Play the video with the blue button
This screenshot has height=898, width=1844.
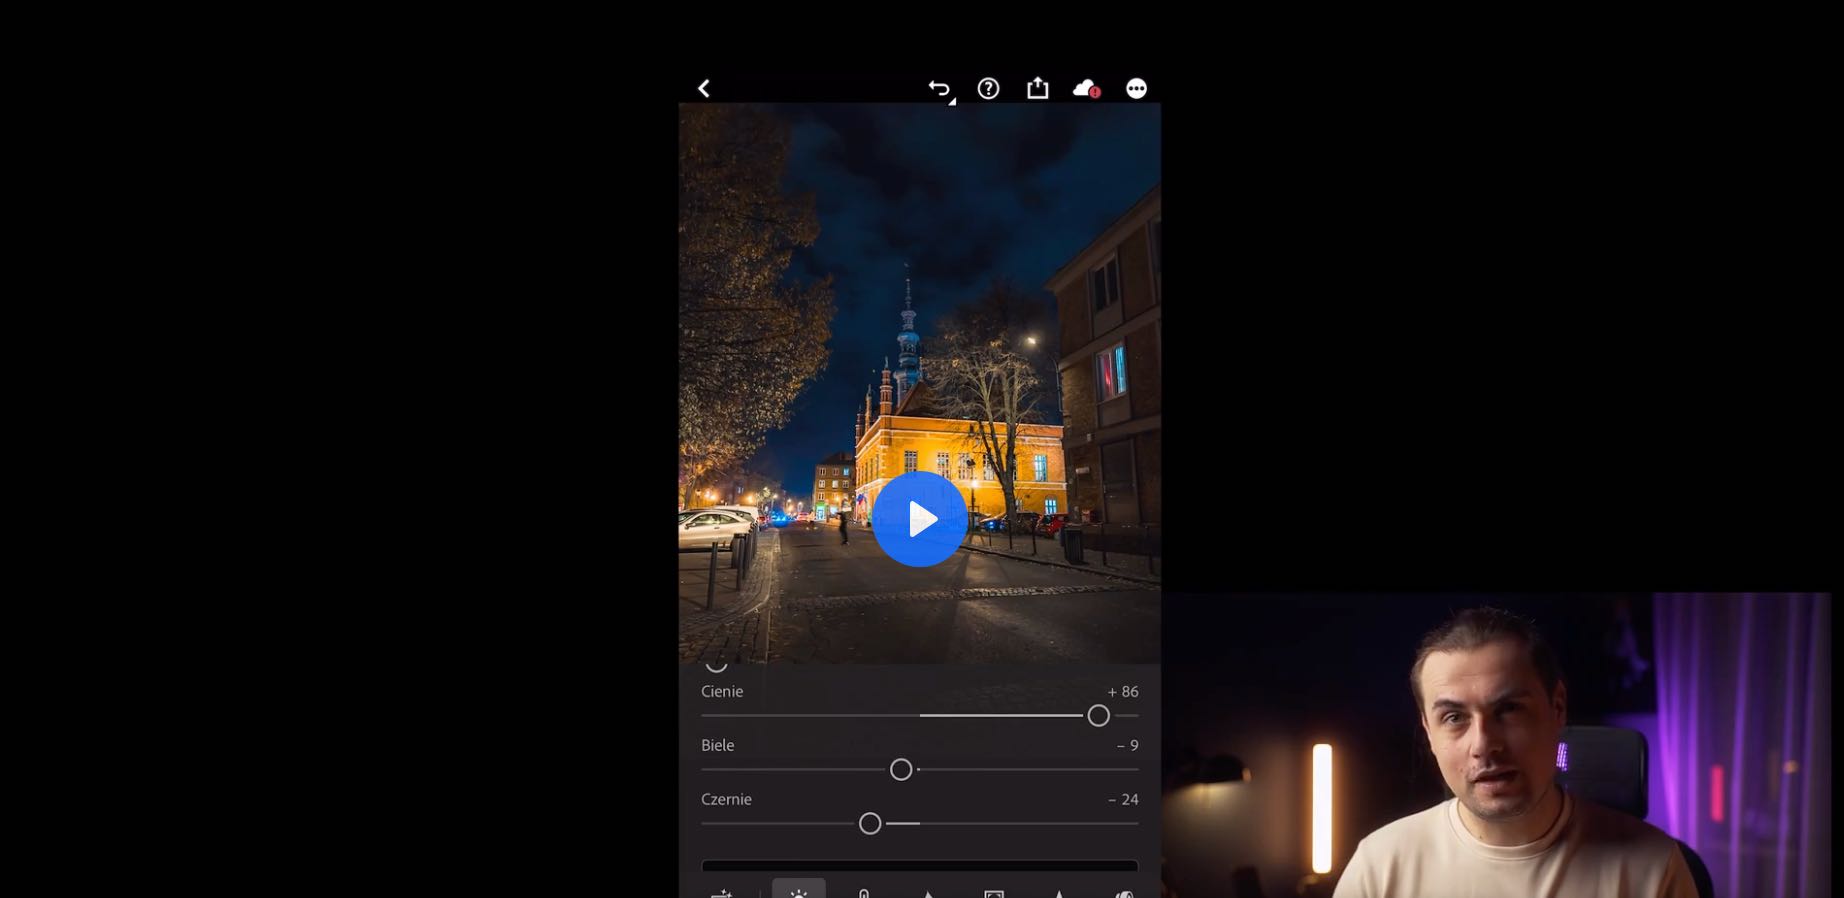[919, 519]
